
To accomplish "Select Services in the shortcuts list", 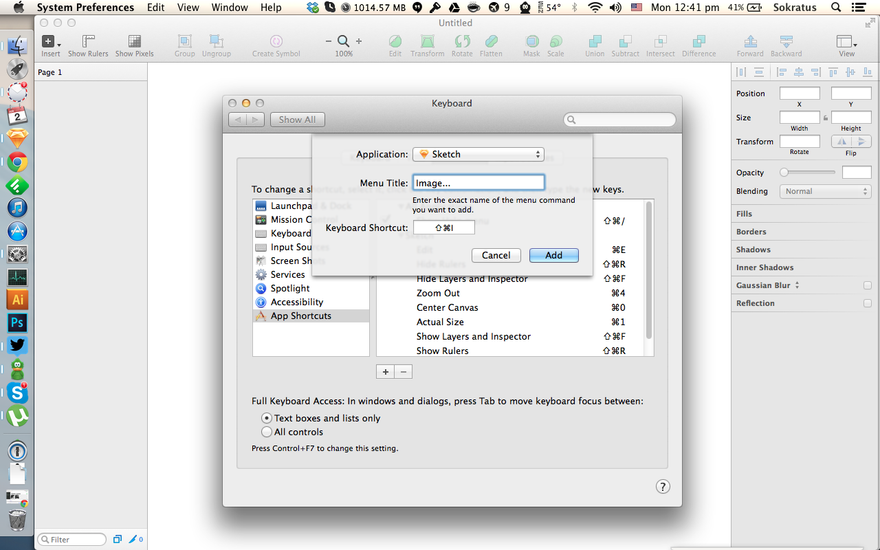I will [311, 274].
